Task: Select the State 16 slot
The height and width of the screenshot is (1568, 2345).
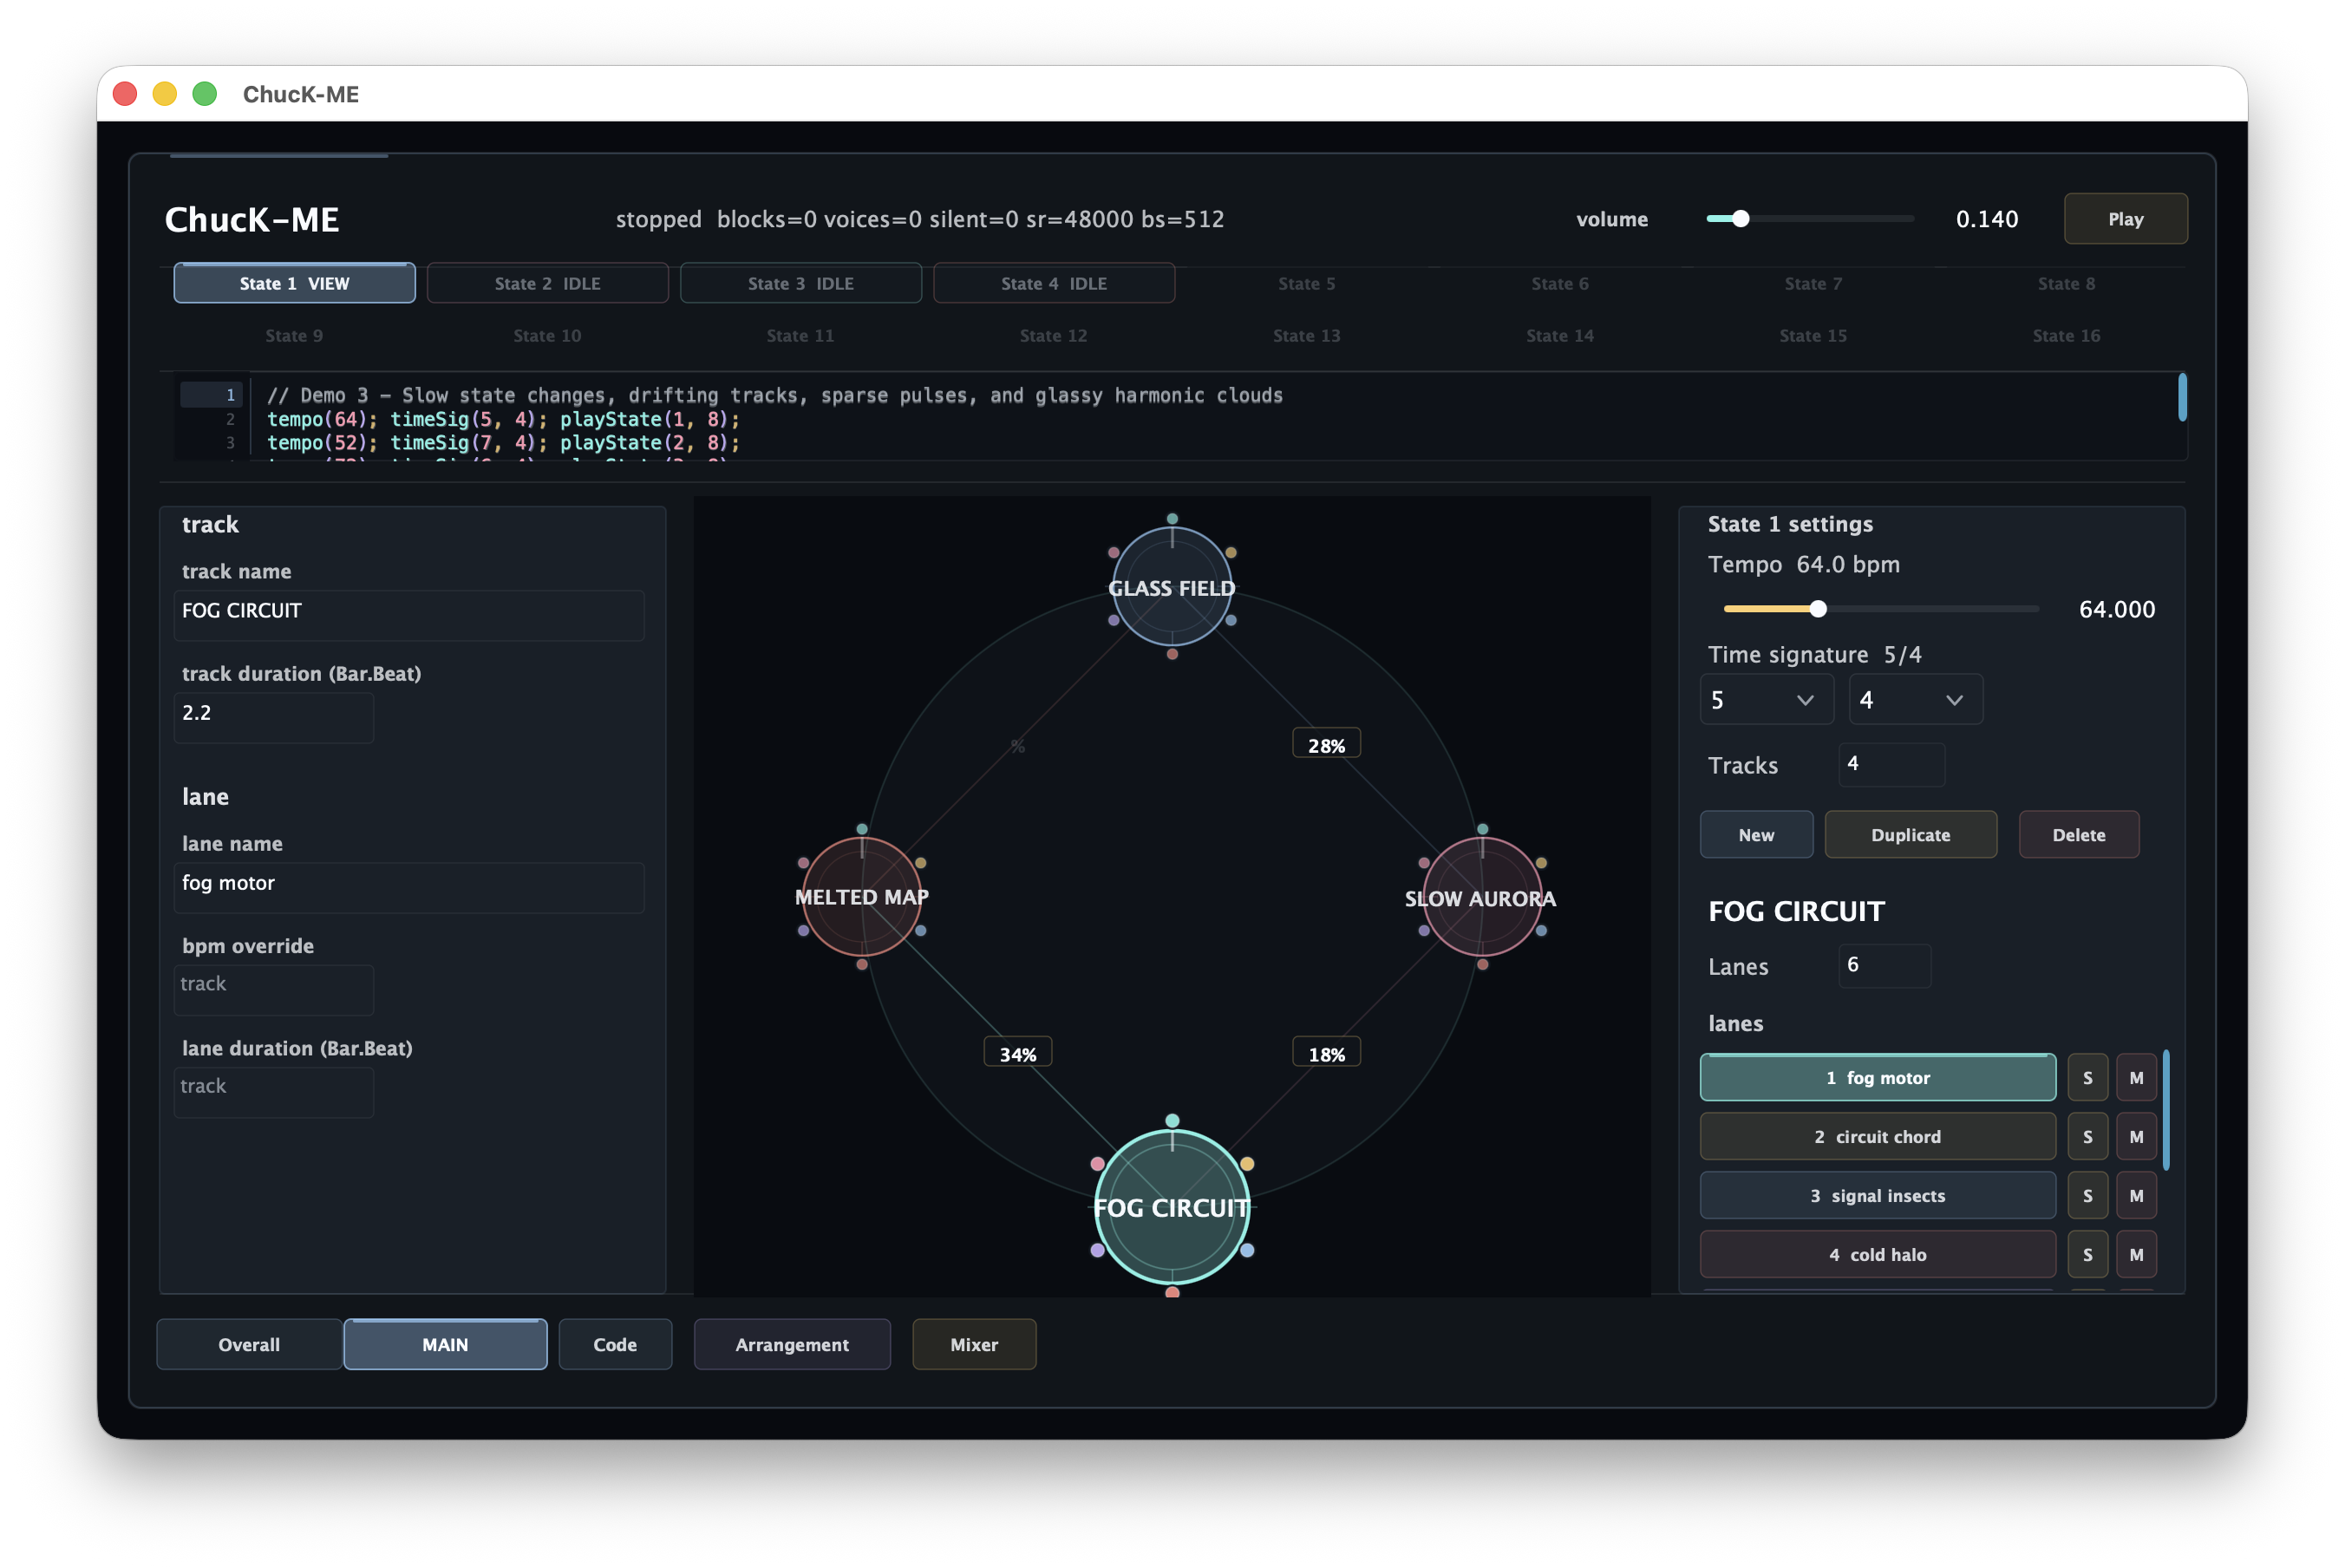Action: (x=2065, y=336)
